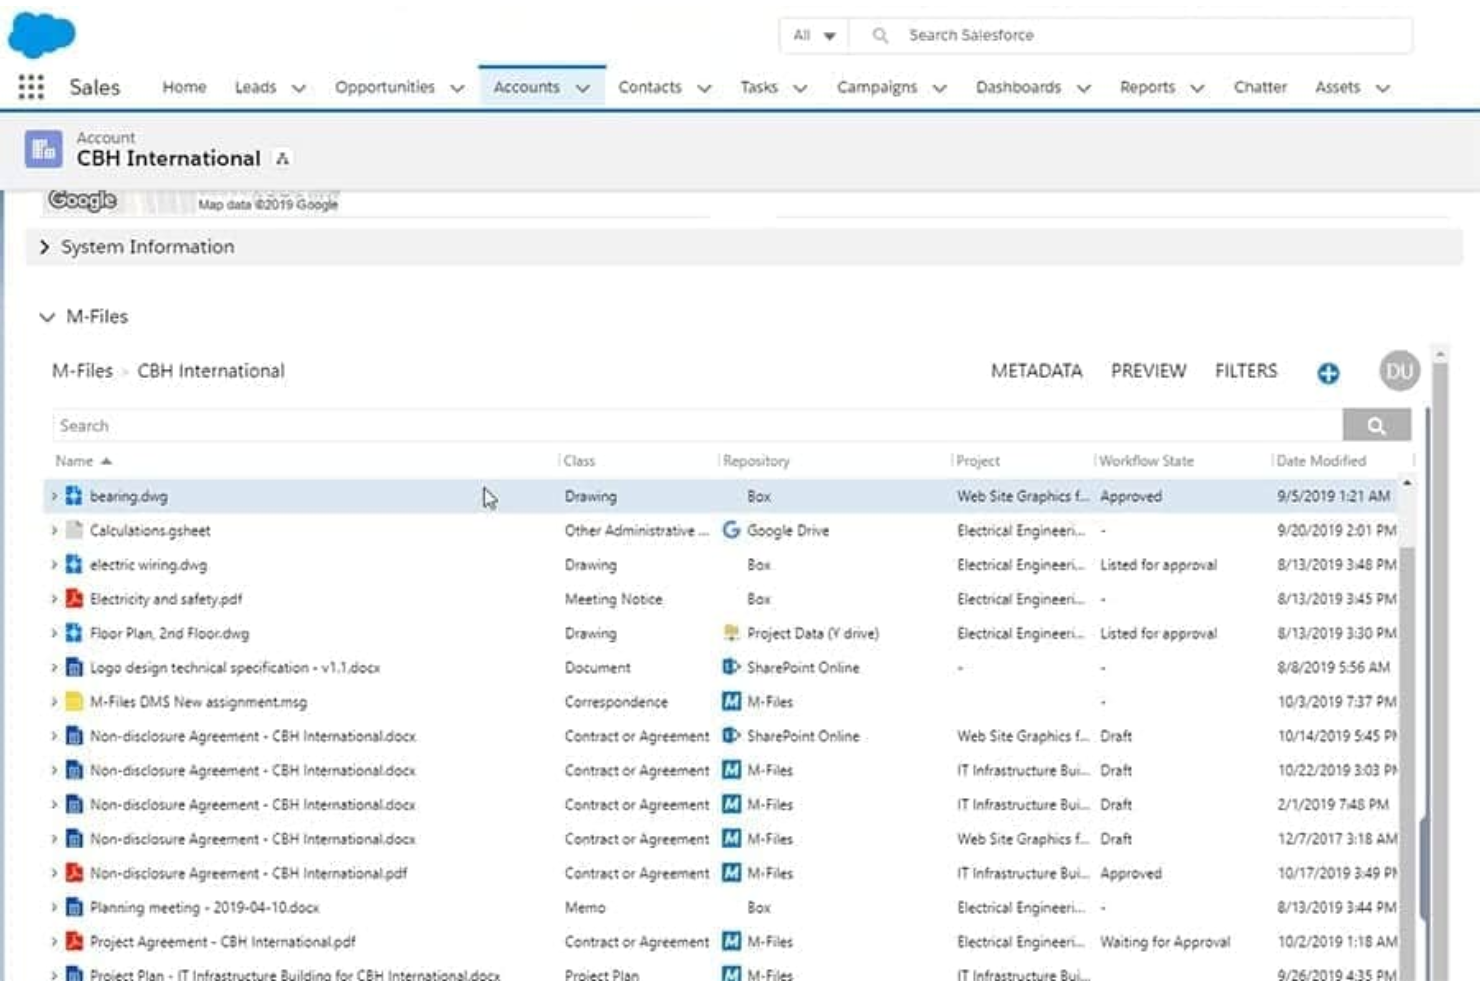Viewport: 1480px width, 987px height.
Task: Click the SharePoint Online icon for Logo design specification
Action: [730, 667]
